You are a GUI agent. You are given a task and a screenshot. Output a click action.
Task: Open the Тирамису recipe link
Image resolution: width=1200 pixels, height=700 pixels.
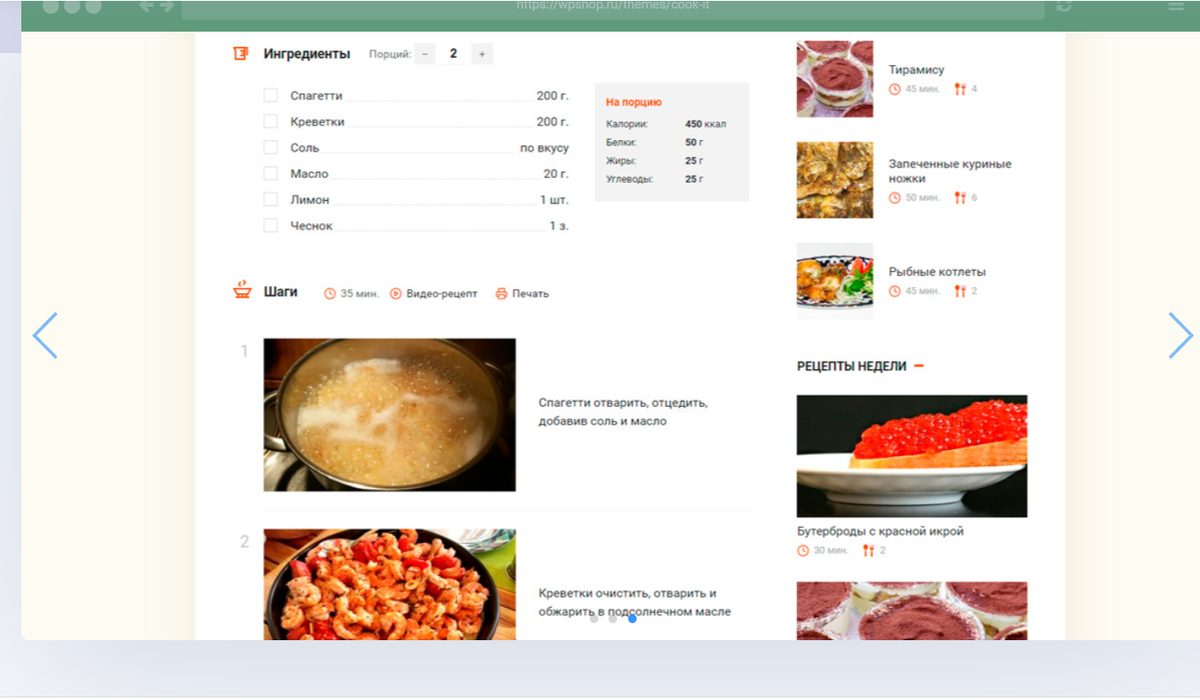(x=916, y=70)
